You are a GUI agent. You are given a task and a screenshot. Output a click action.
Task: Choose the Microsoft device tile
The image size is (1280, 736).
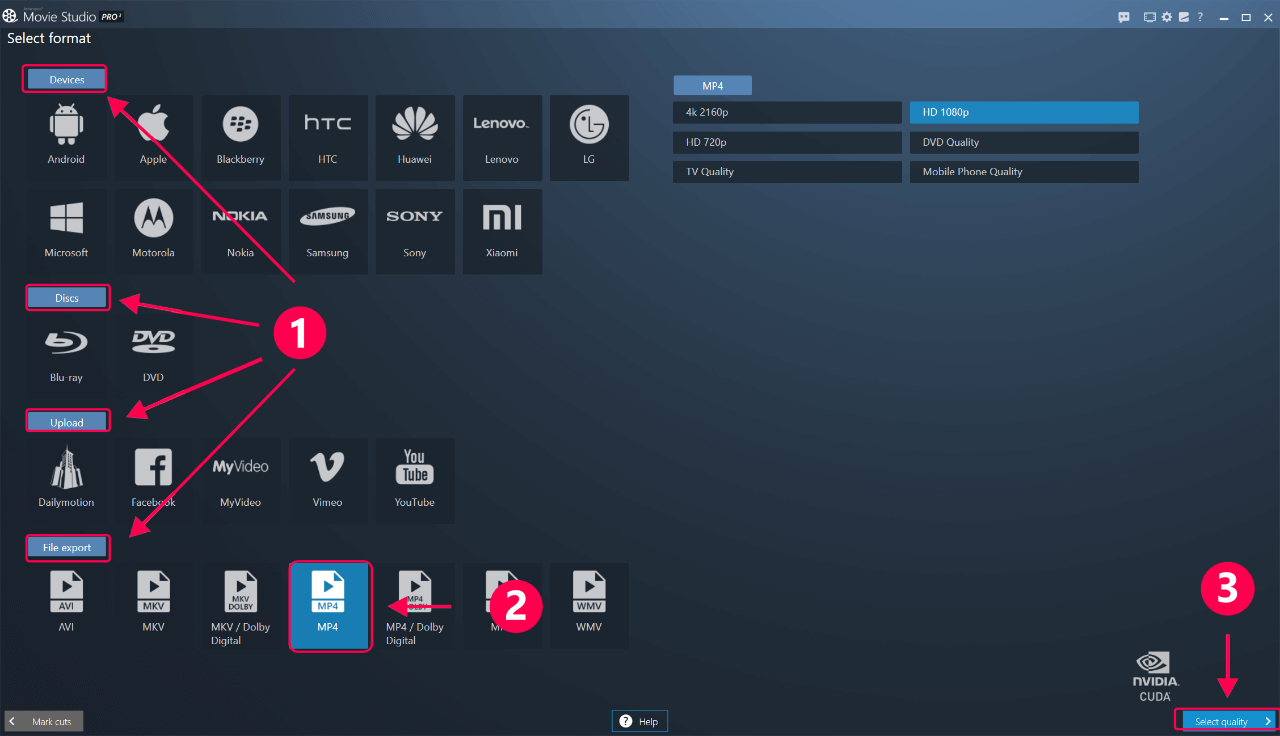coord(66,232)
